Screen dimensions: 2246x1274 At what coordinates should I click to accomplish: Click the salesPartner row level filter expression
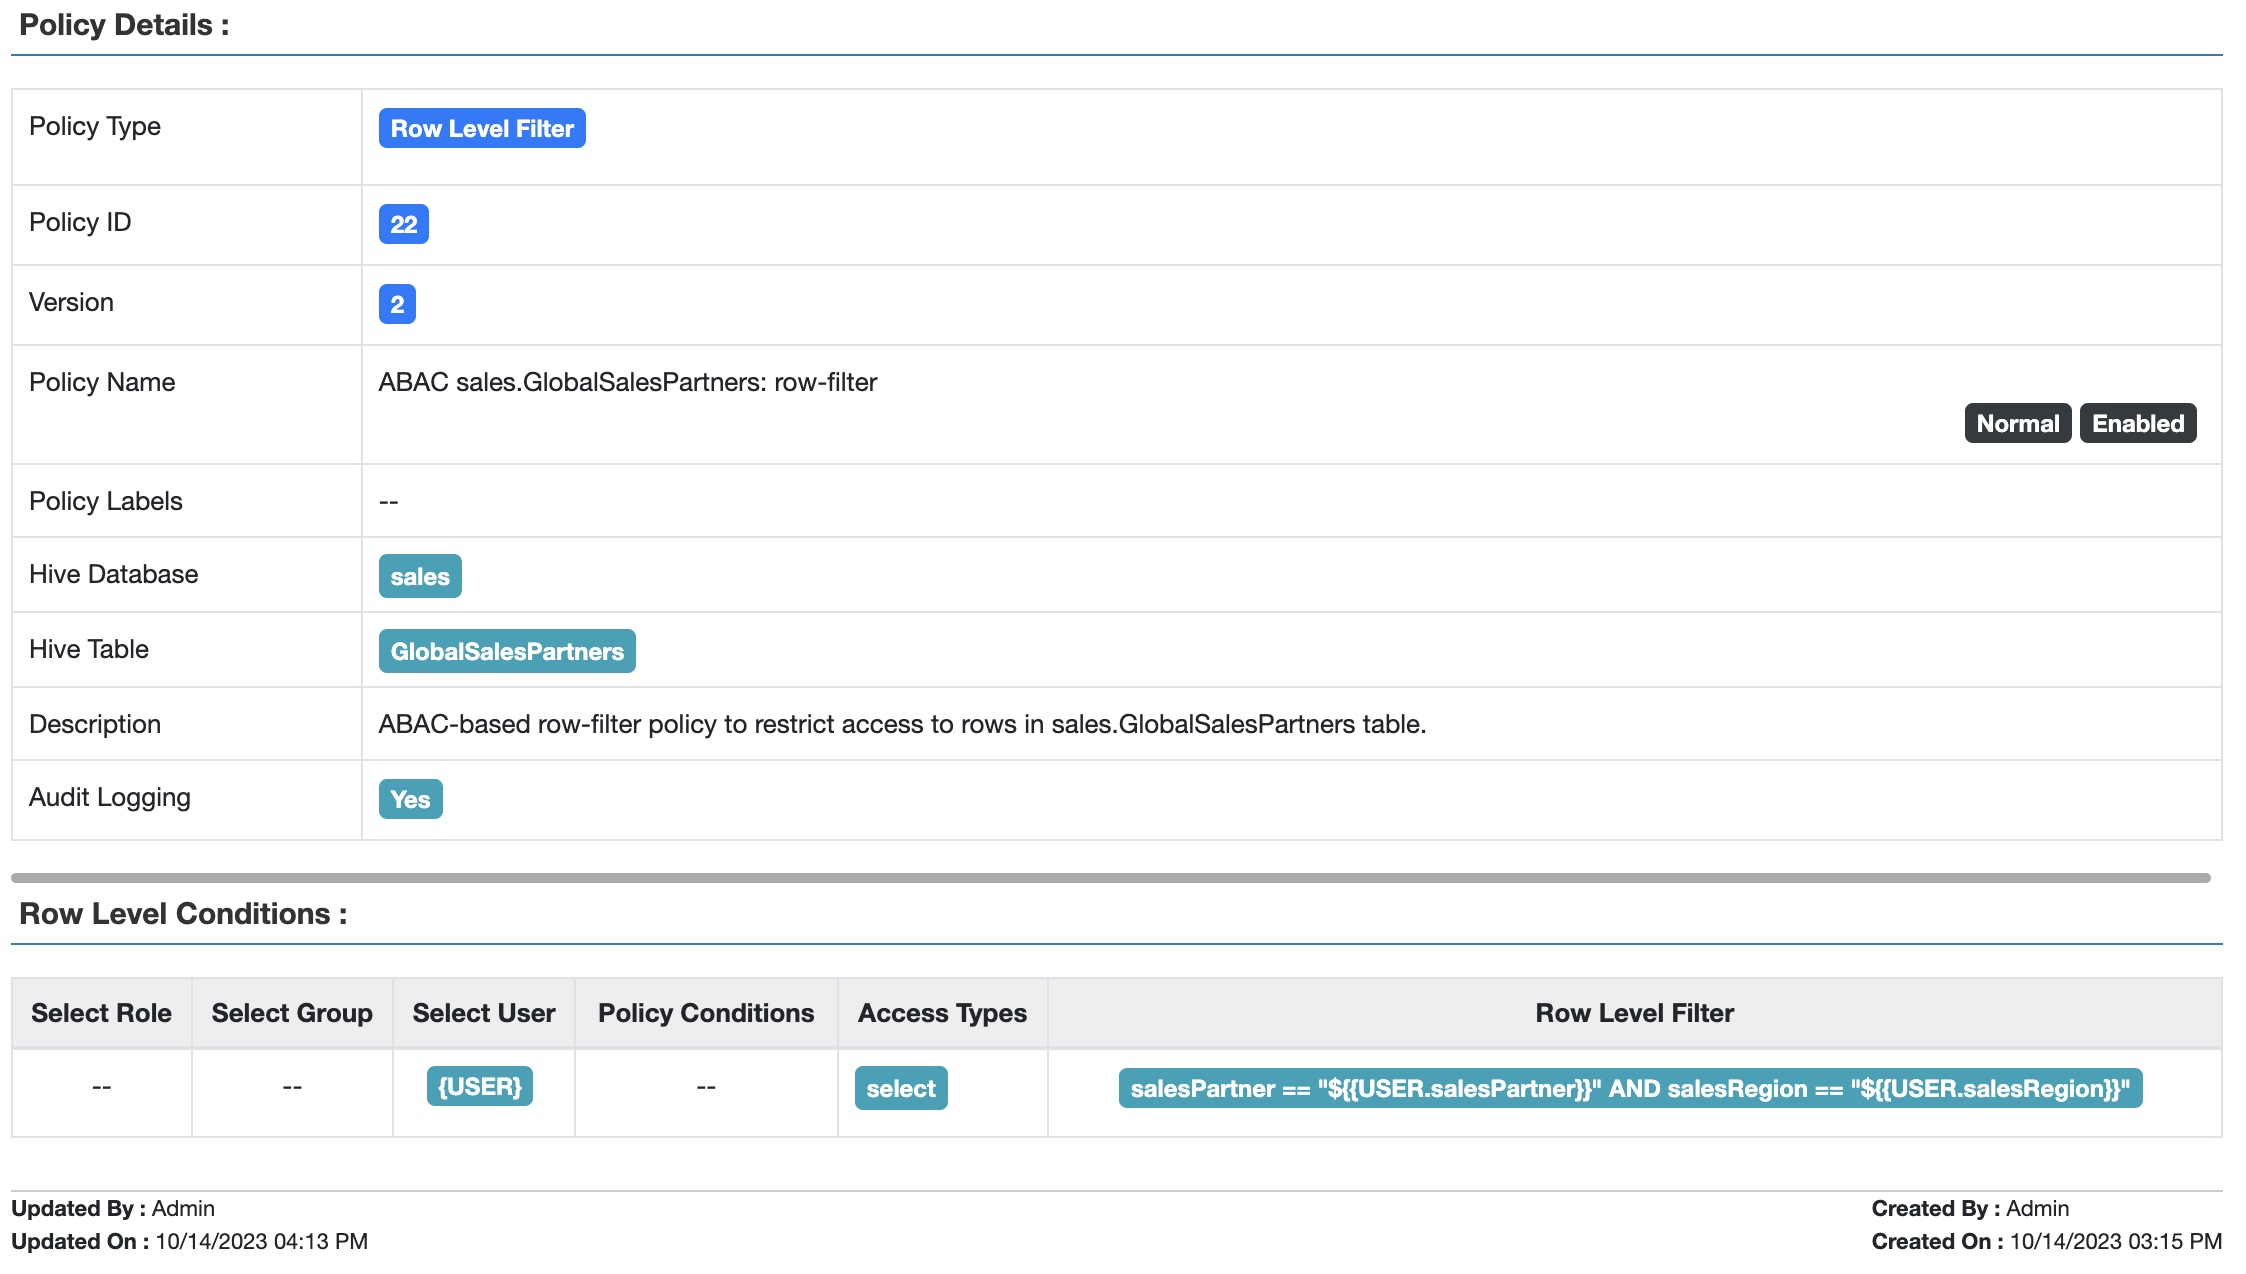point(1629,1088)
